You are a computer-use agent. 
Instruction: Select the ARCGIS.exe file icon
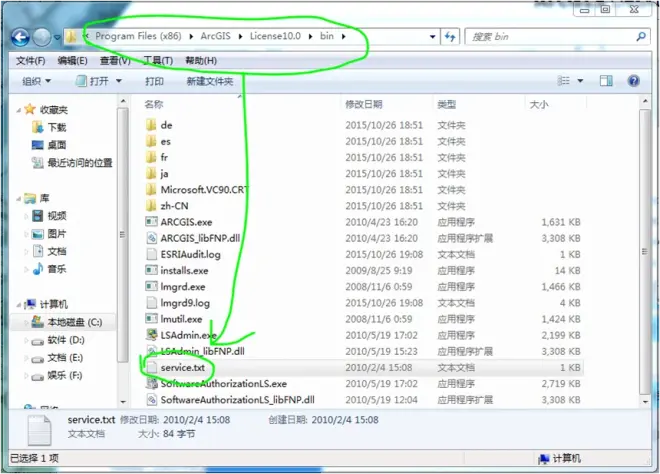coord(152,222)
